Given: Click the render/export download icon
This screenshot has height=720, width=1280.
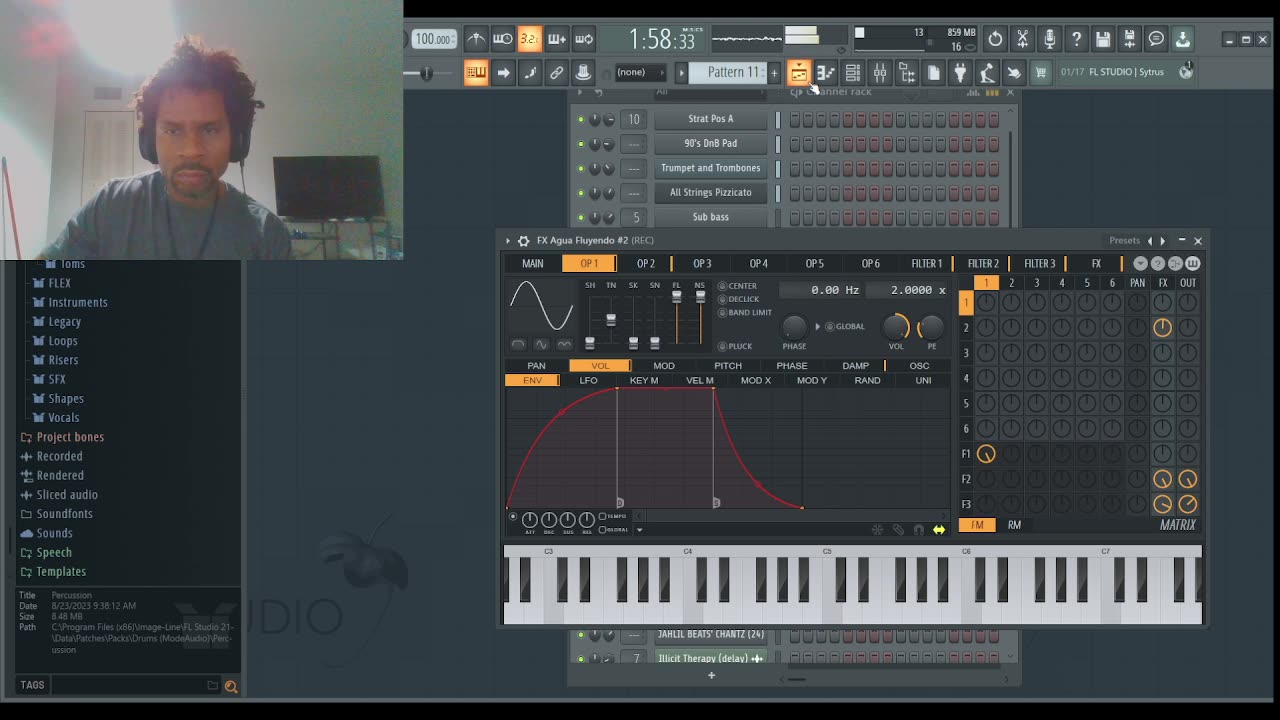Looking at the screenshot, I should tap(1183, 39).
